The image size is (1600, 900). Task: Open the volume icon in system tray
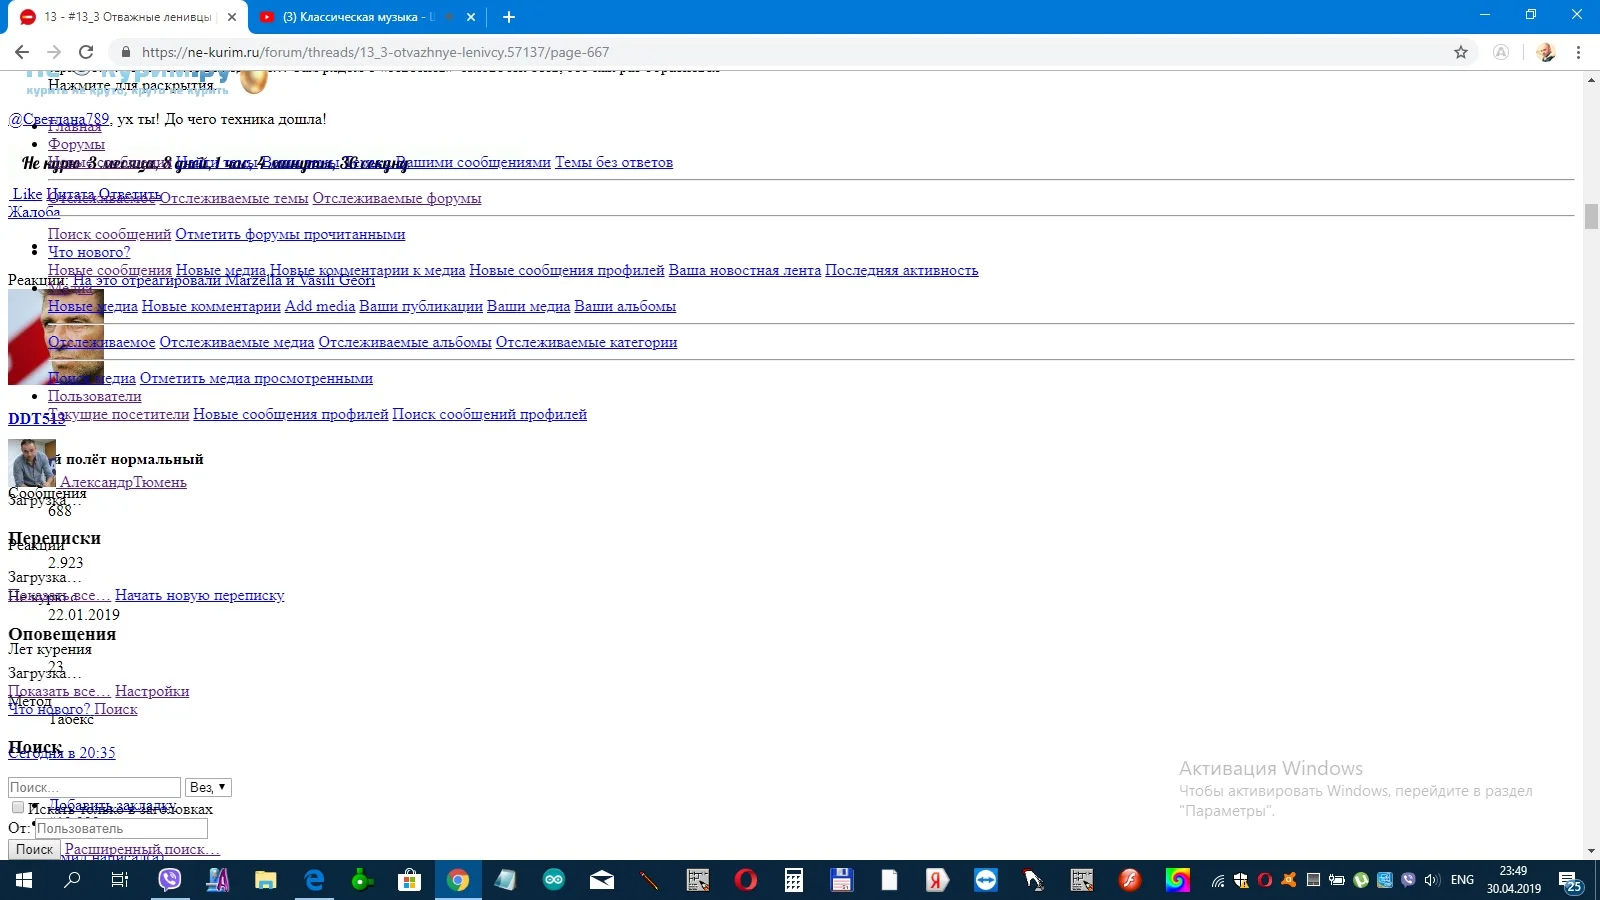(1432, 881)
